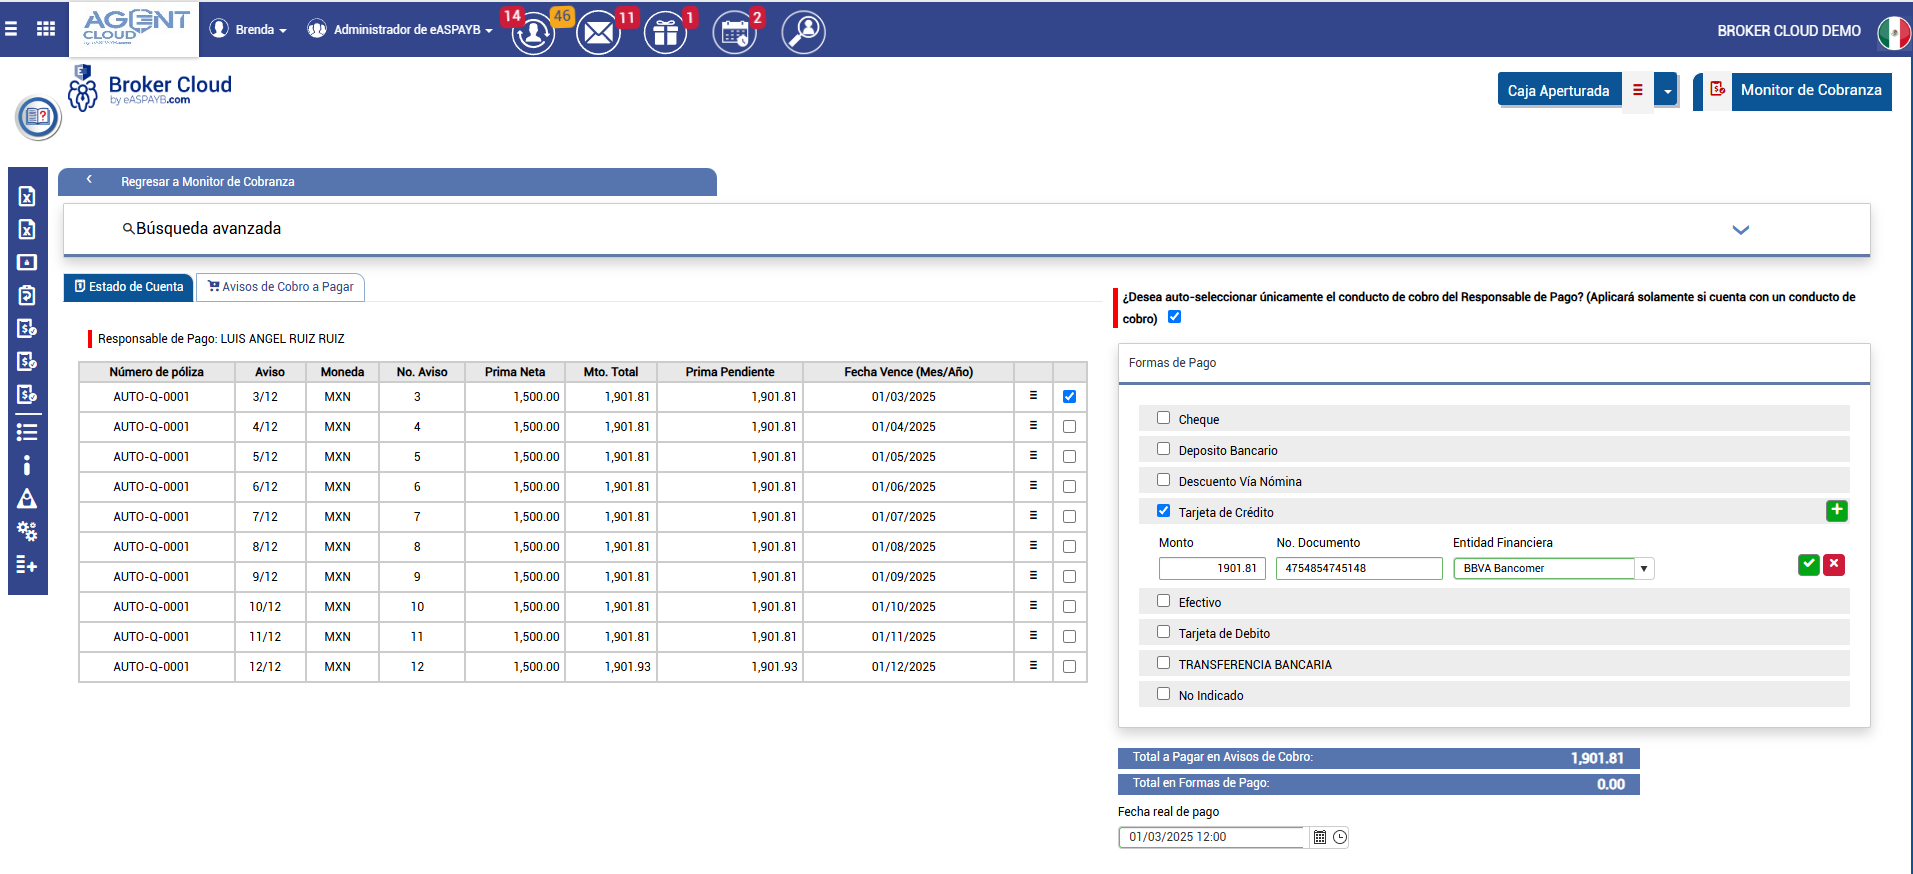1913x874 pixels.
Task: Click the Prima Pendiente column header
Action: pyautogui.click(x=730, y=372)
